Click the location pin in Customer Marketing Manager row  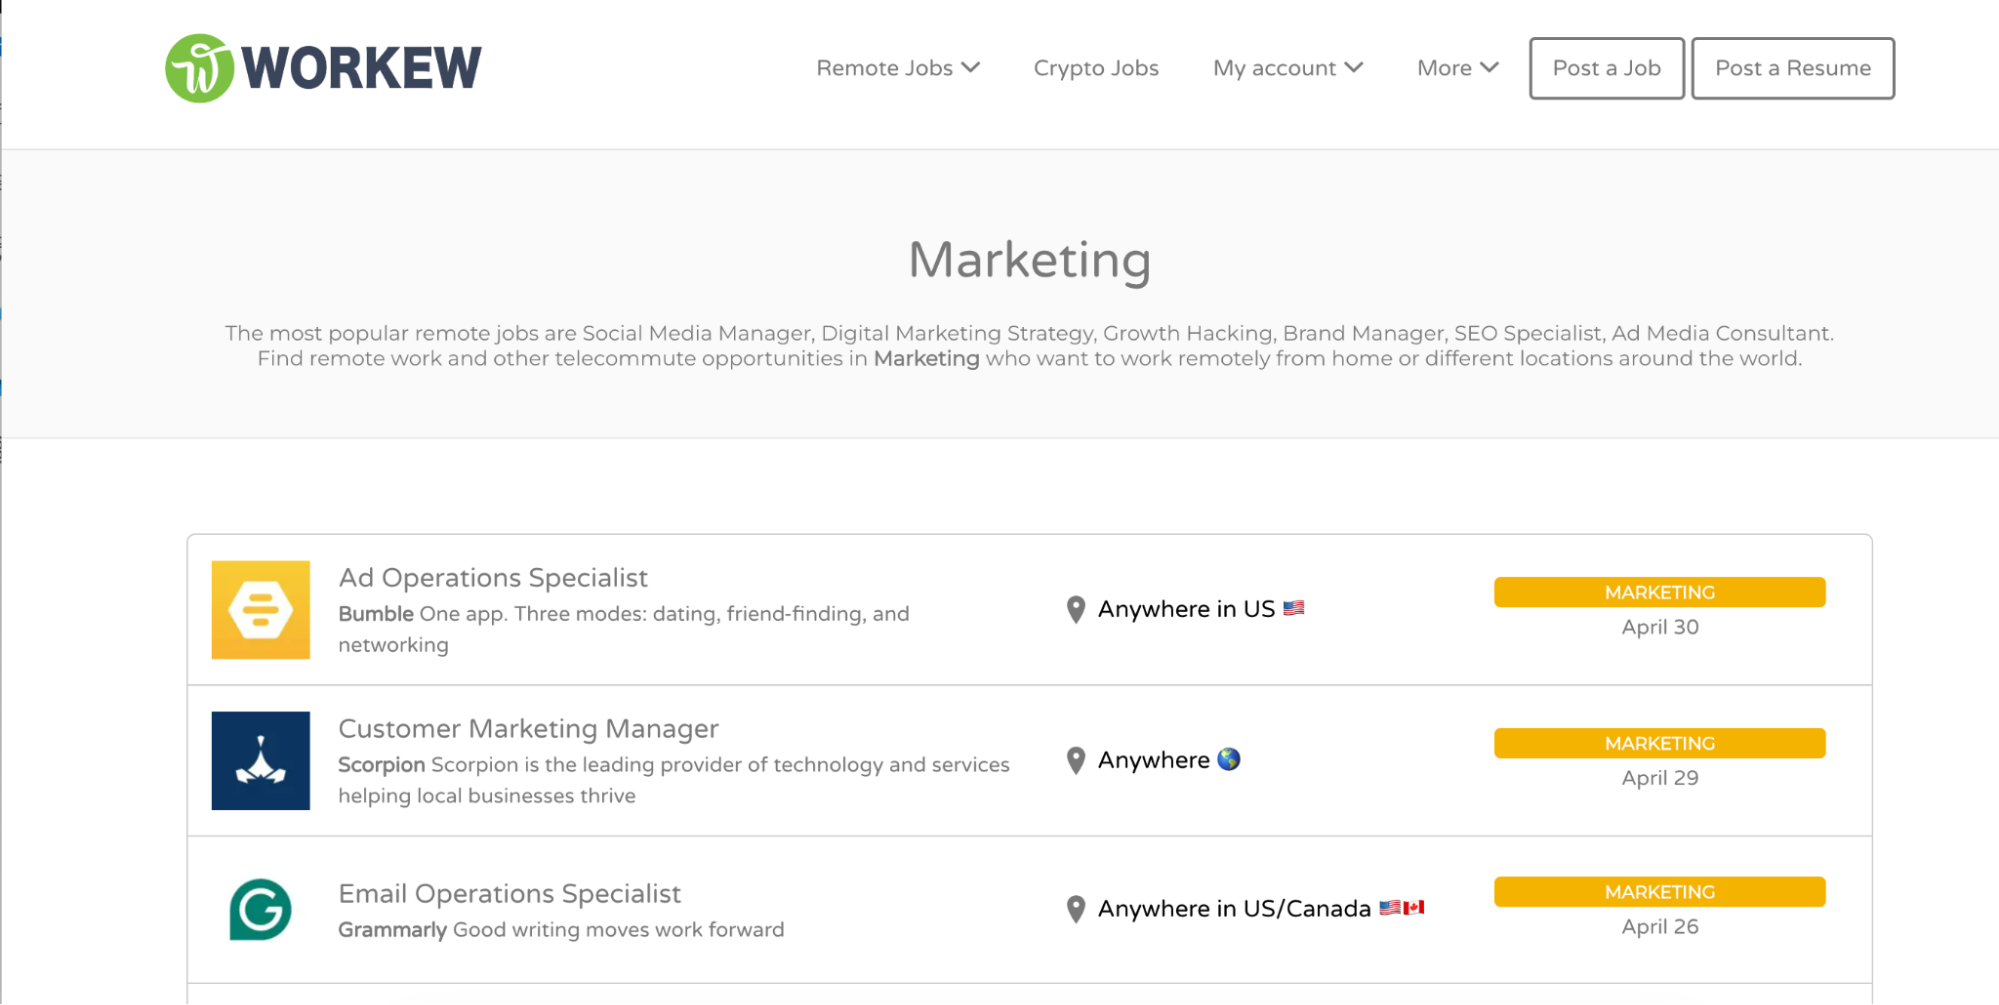(1076, 760)
